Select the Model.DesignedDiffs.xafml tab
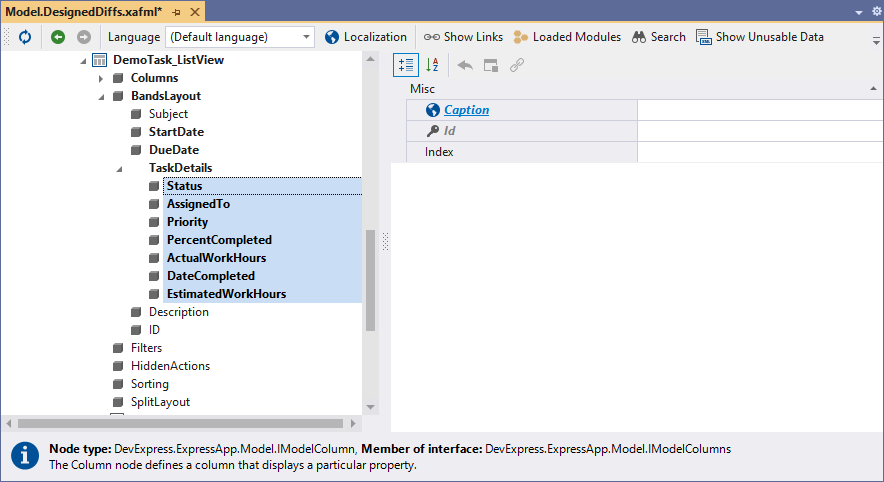Screen dimensions: 884x482 [x=83, y=12]
